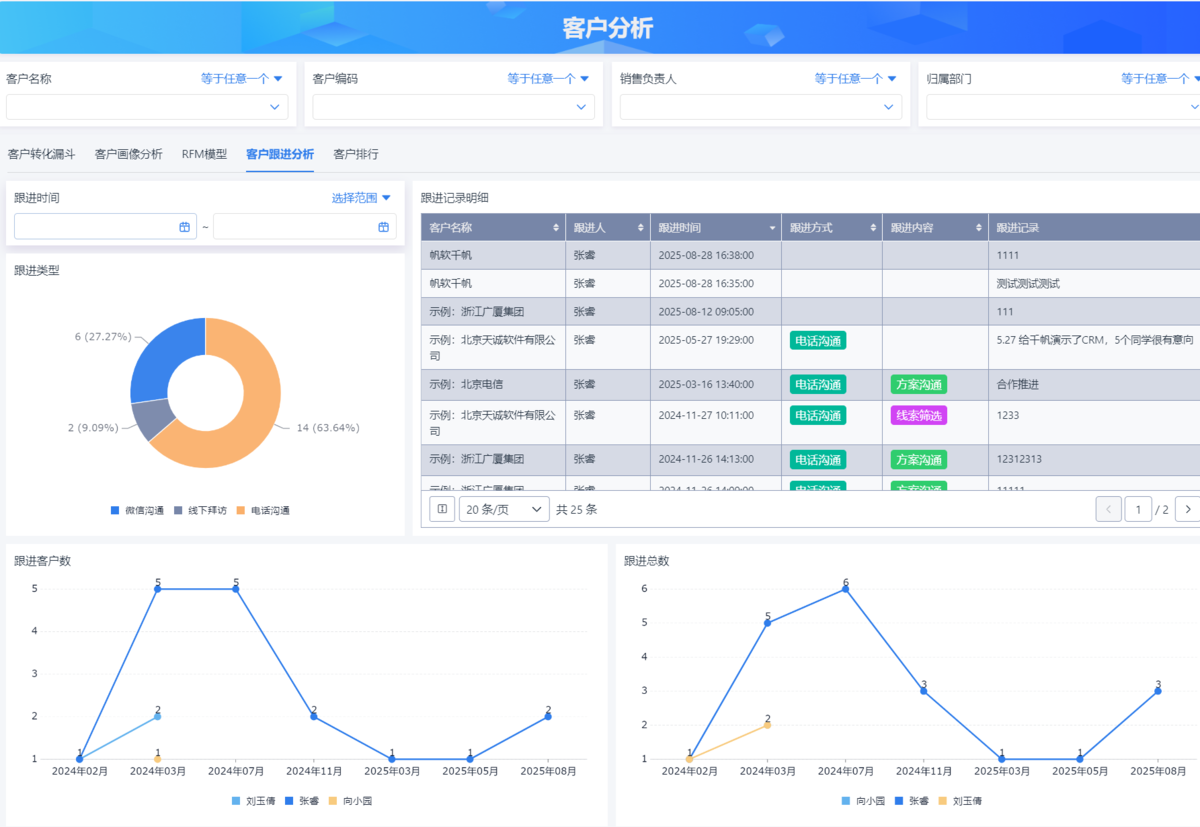Open the 选择范围 dropdown for 跟进时间

coord(362,198)
